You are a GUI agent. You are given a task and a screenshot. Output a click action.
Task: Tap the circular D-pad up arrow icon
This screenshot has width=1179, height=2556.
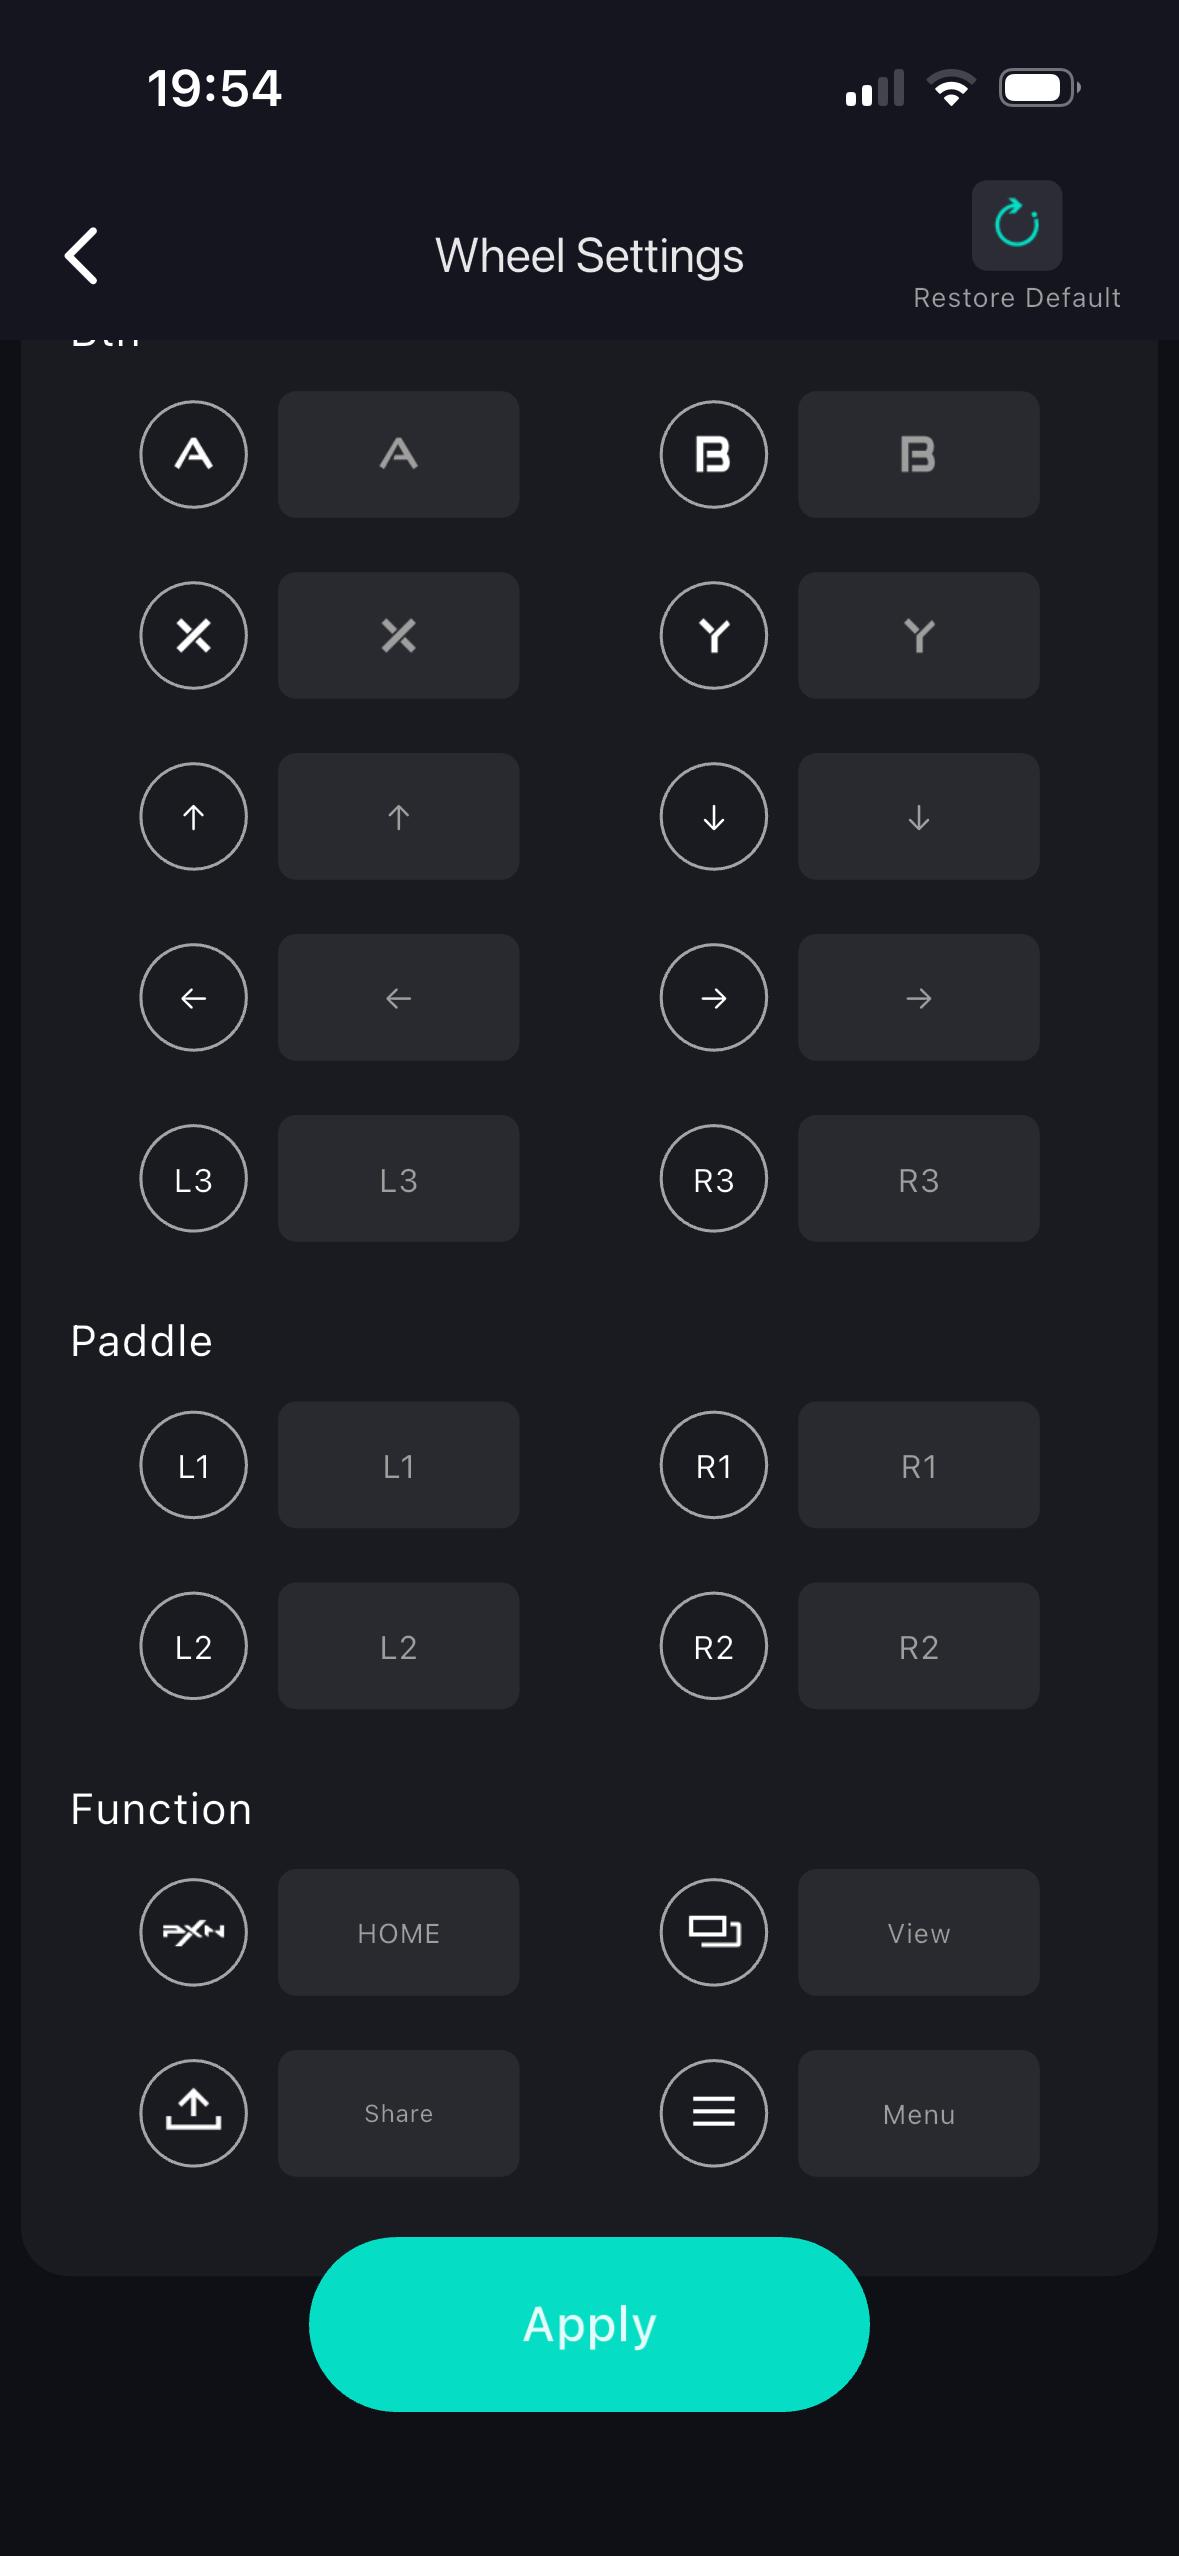(193, 817)
